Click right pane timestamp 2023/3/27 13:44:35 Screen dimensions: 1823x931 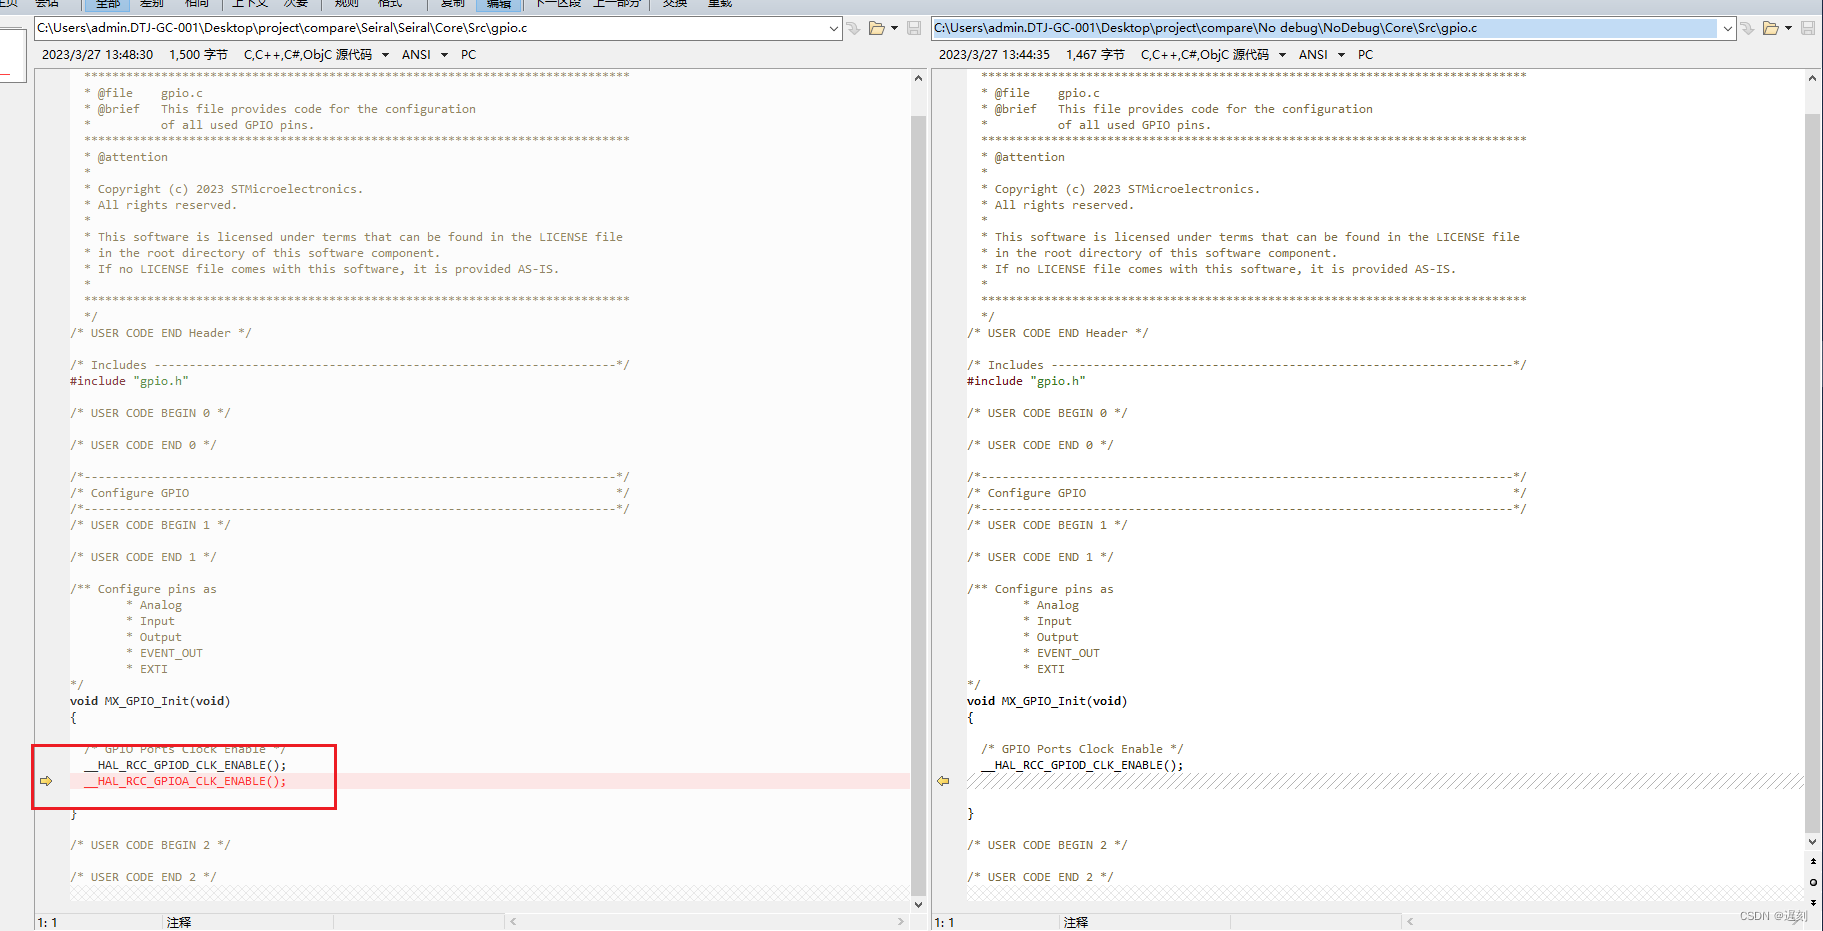click(994, 55)
